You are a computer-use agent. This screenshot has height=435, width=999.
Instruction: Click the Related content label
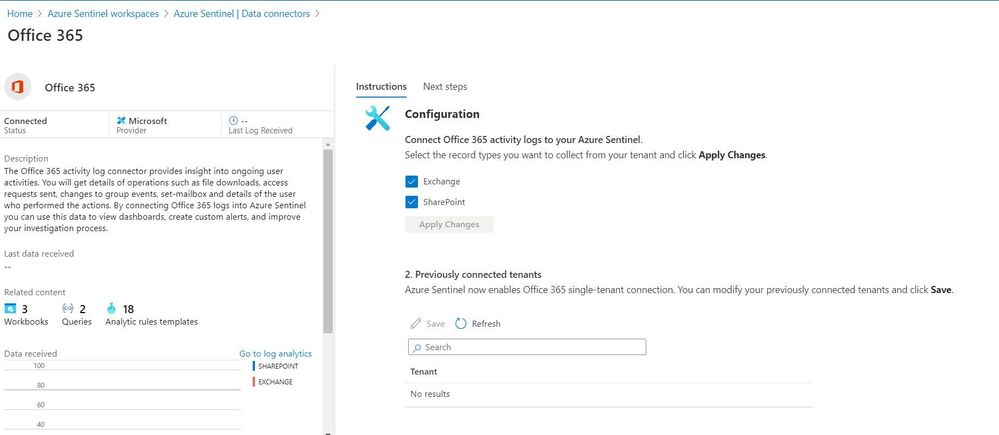coord(34,292)
